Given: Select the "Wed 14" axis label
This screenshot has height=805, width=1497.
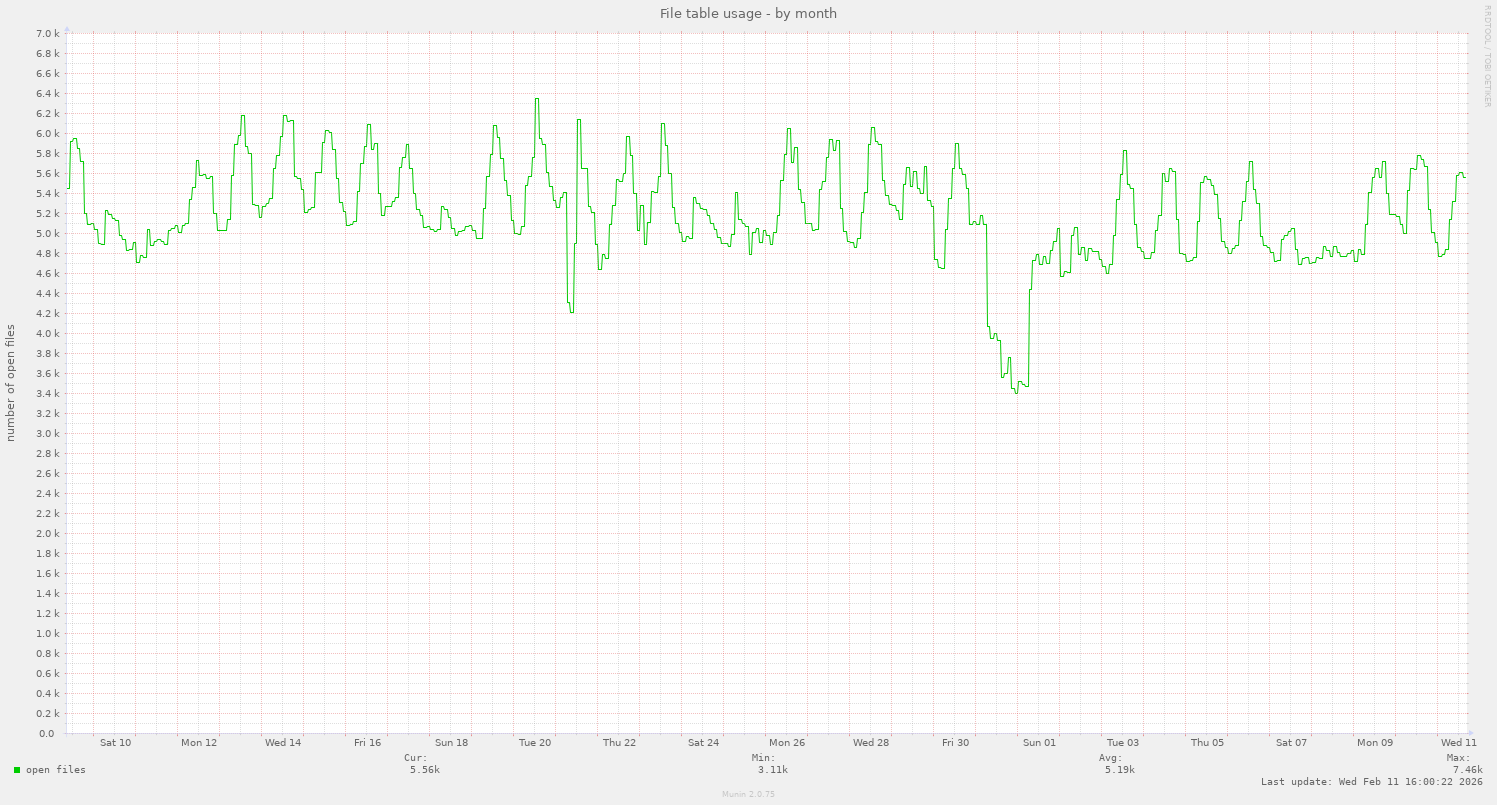Looking at the screenshot, I should click(x=283, y=743).
